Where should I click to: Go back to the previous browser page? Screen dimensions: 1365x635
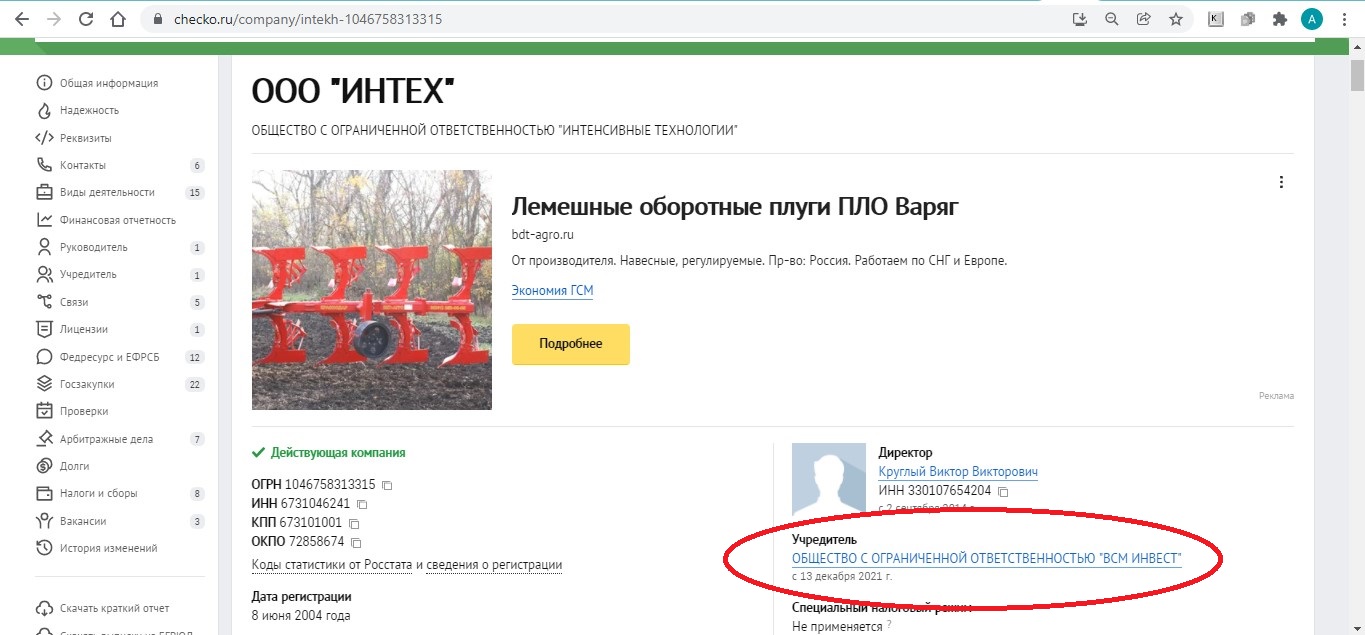(21, 19)
